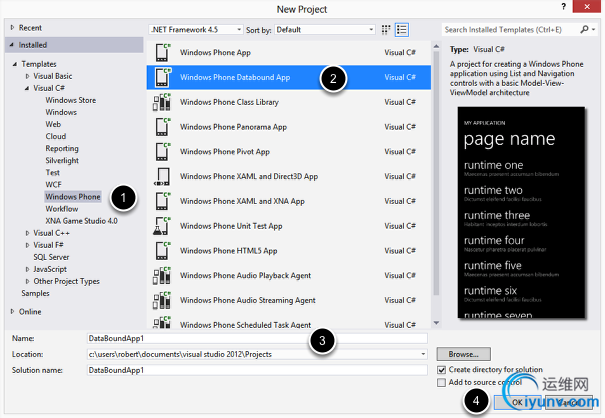
Task: Collapse the Templates tree node
Action: click(x=15, y=64)
